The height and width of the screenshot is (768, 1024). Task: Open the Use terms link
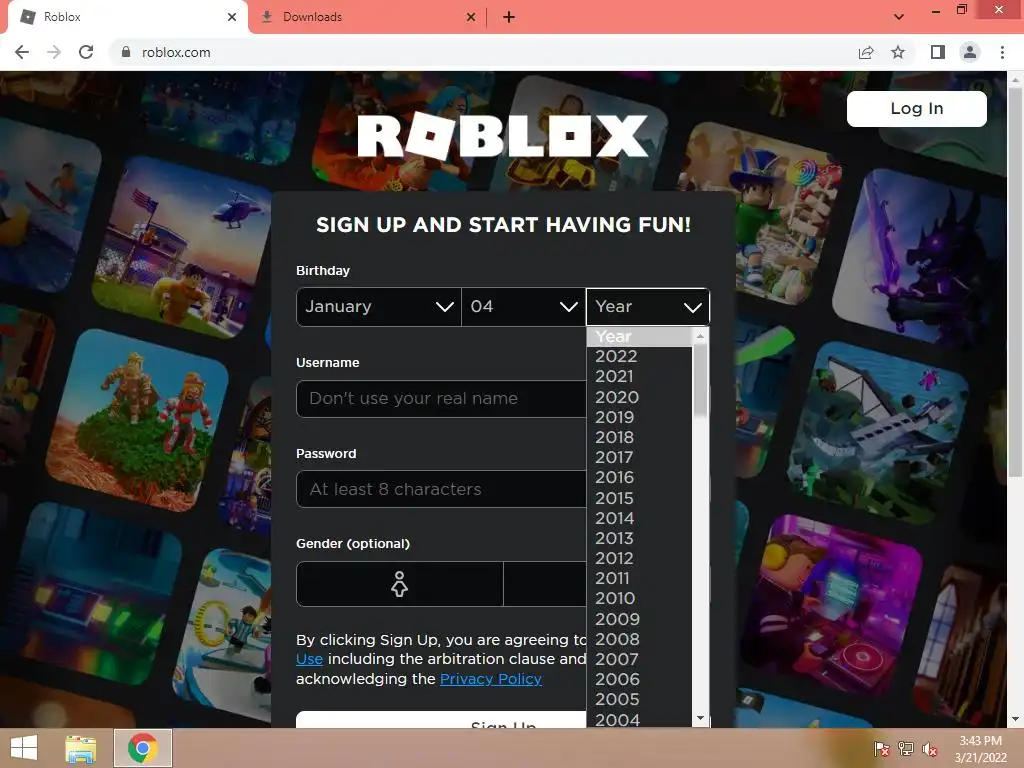point(310,659)
